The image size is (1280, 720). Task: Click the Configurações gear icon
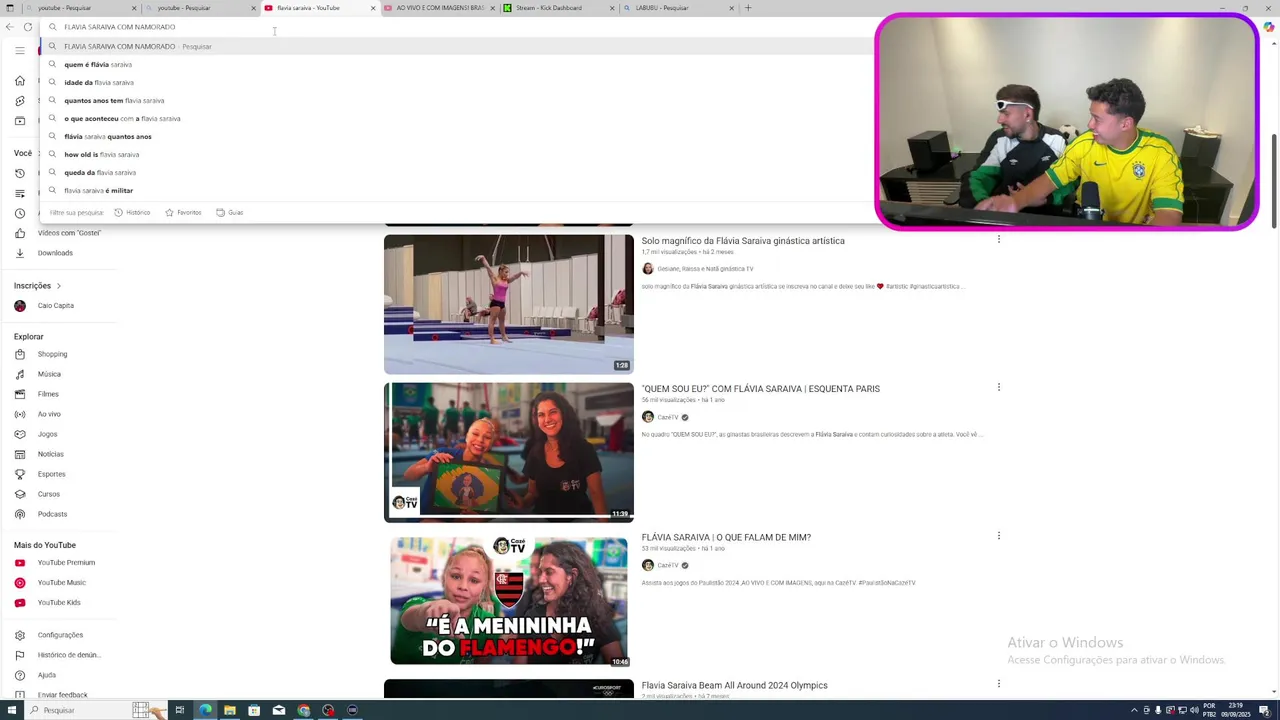coord(20,635)
